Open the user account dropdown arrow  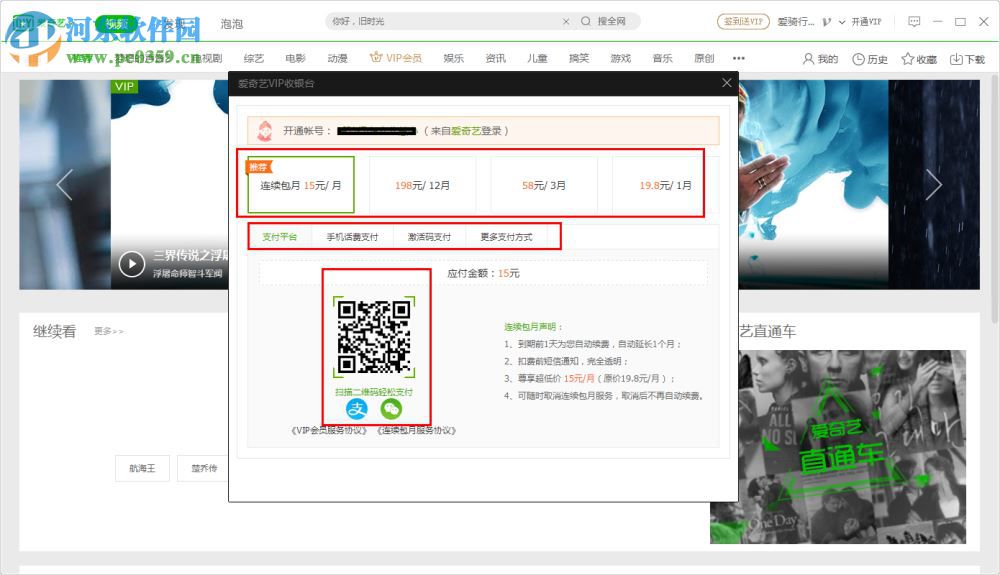tap(842, 22)
